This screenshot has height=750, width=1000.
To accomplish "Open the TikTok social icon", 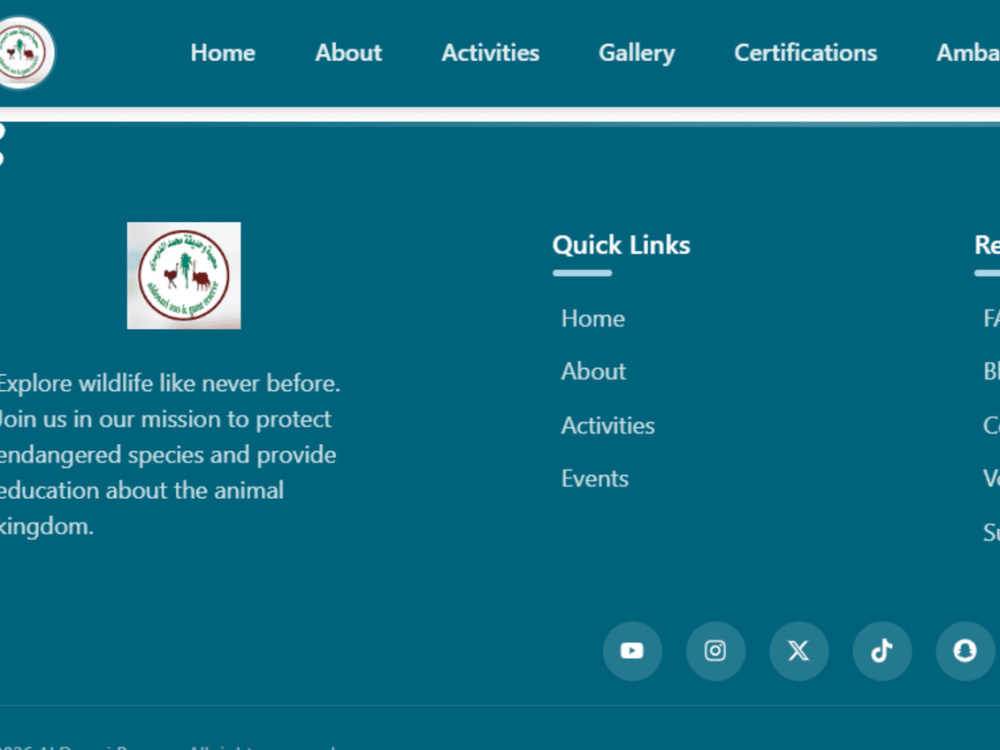I will click(882, 651).
